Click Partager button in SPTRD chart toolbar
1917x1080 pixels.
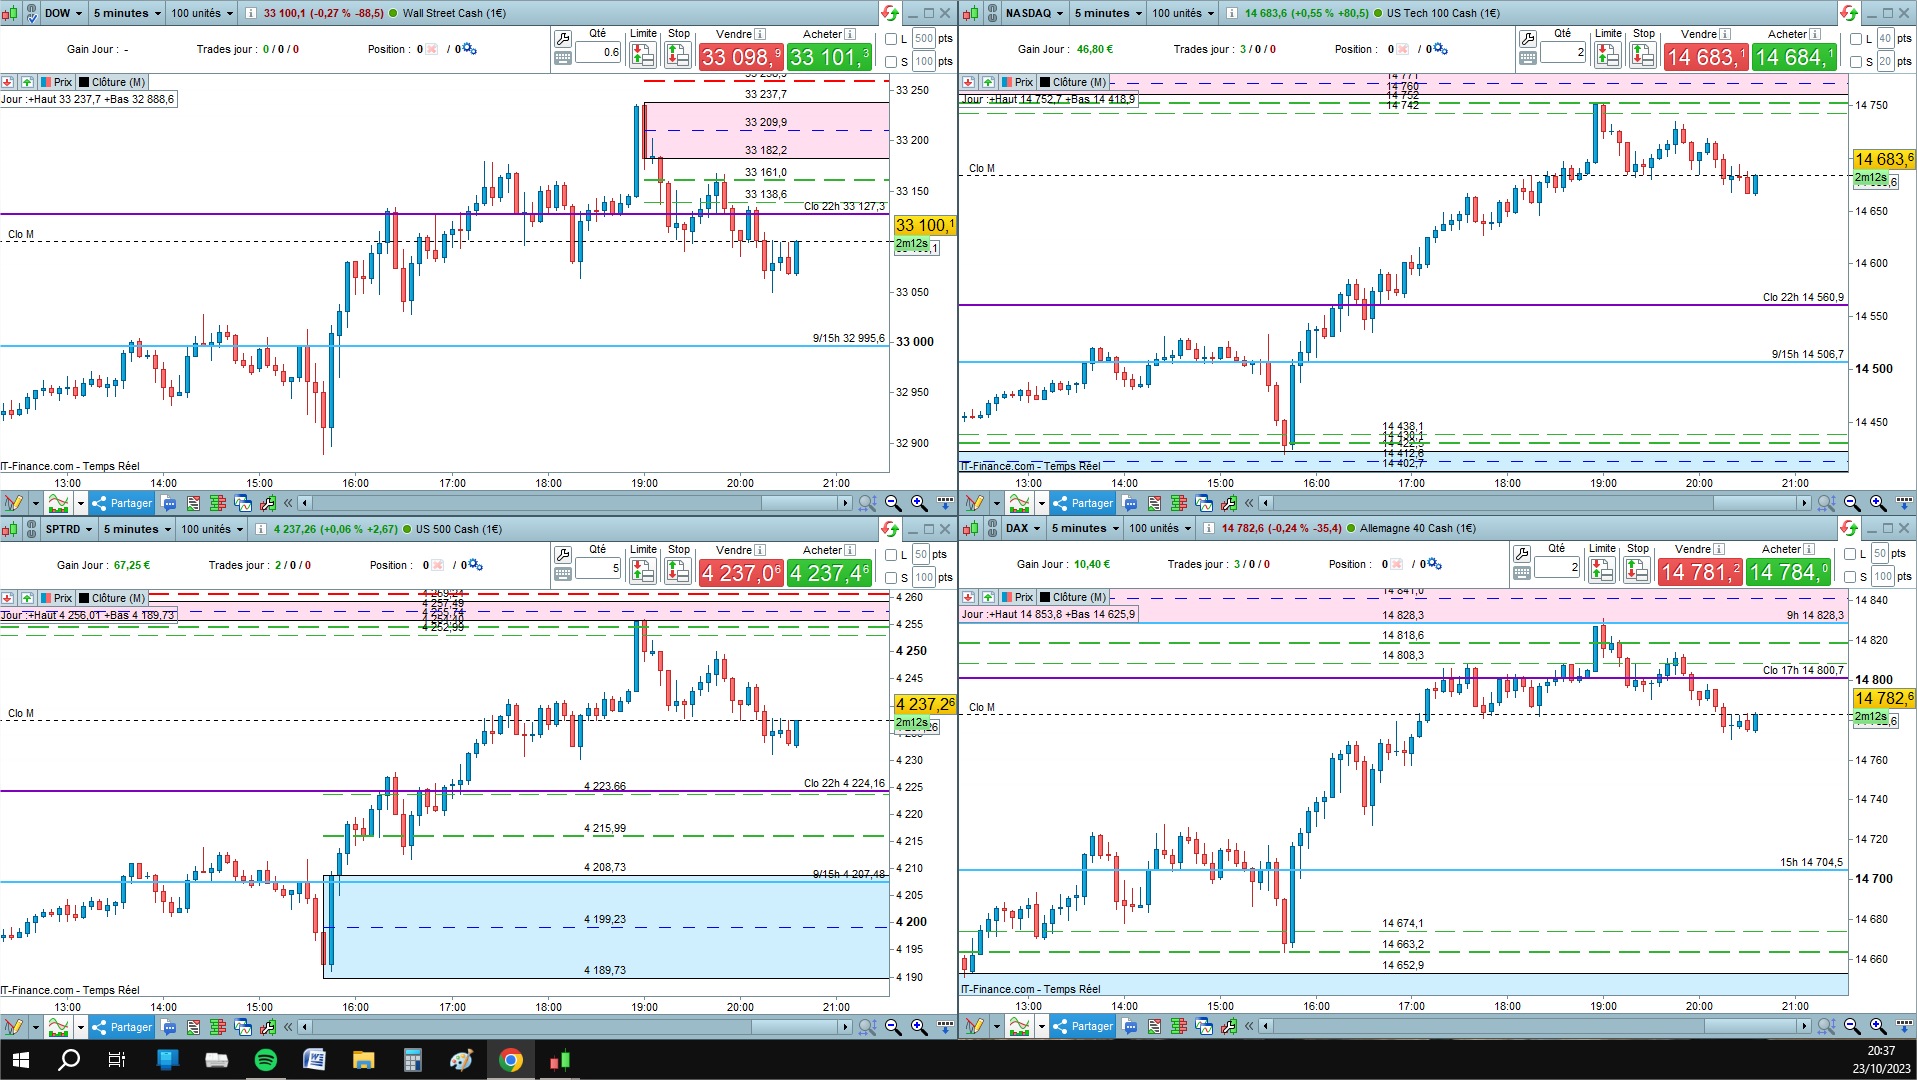click(x=122, y=1027)
